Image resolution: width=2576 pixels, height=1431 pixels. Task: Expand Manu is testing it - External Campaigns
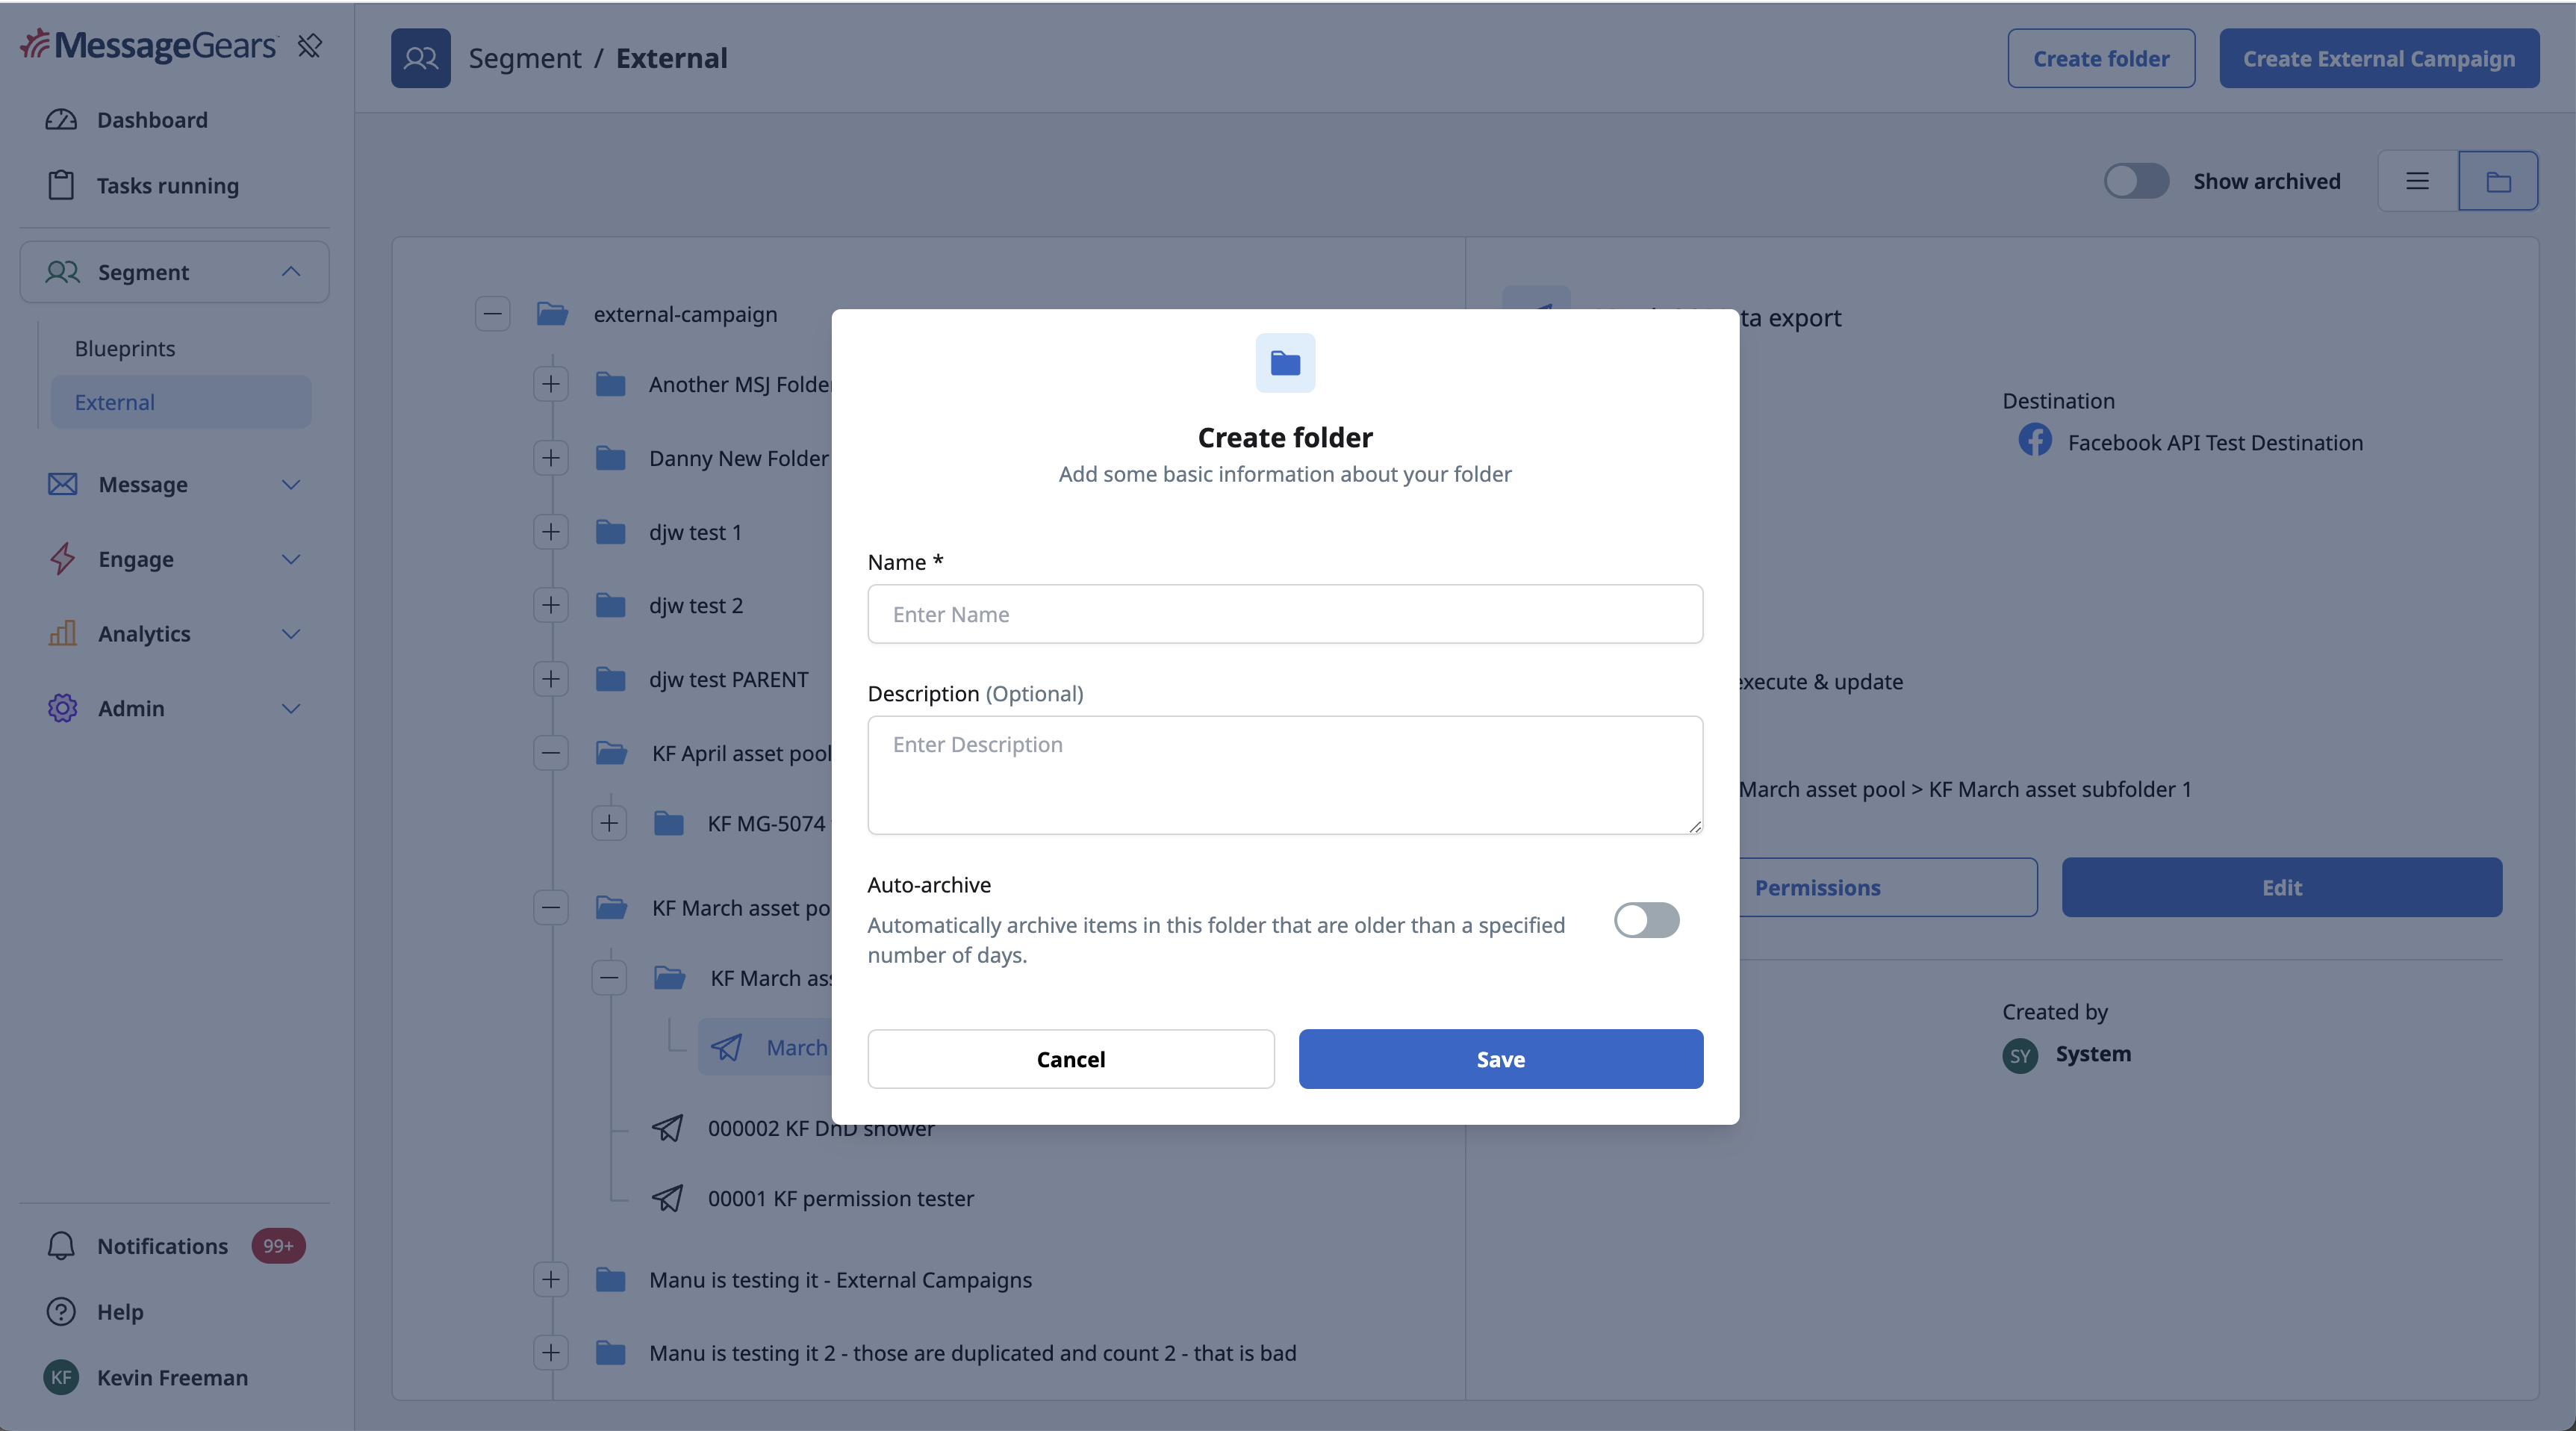tap(551, 1280)
